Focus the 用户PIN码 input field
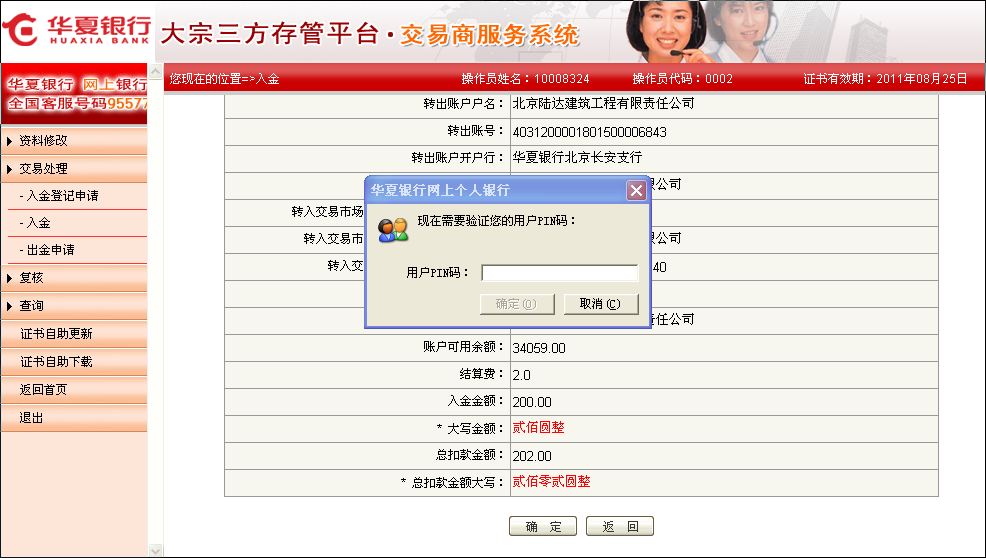Viewport: 986px width, 558px height. click(x=560, y=272)
